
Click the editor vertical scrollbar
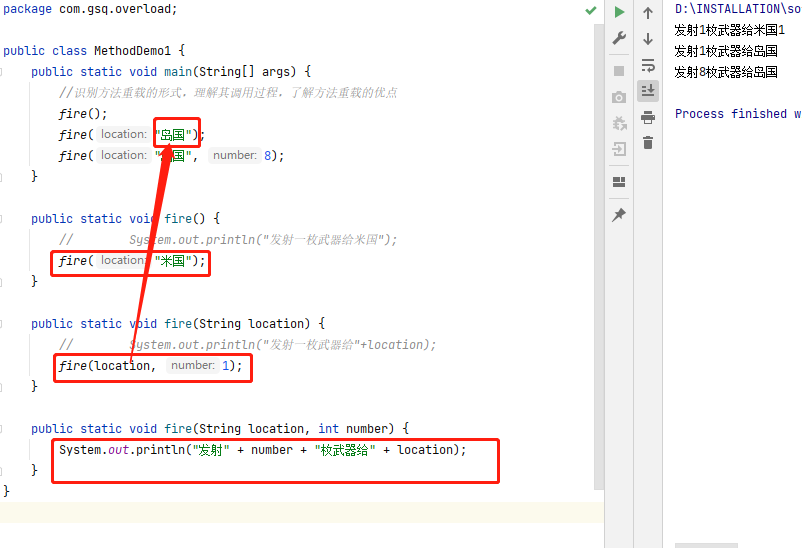tap(599, 256)
